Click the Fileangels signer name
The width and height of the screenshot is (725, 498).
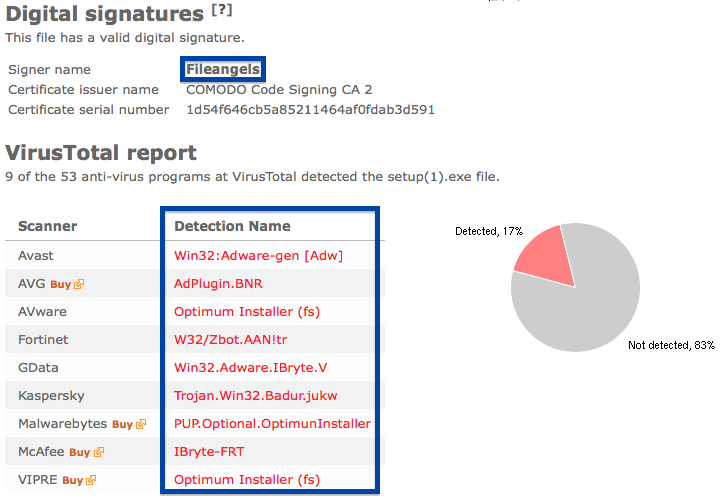(223, 69)
